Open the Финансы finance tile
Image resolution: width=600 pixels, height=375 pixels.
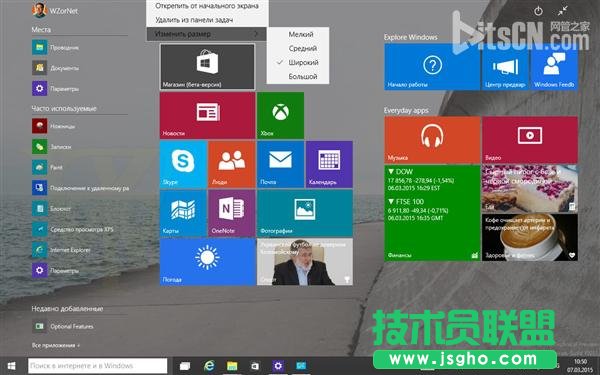point(432,213)
